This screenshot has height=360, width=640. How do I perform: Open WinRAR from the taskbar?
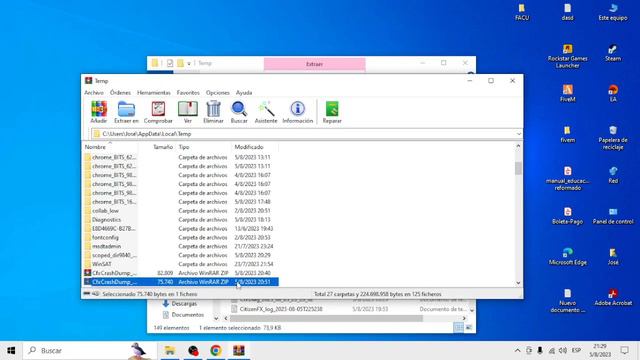coord(239,351)
